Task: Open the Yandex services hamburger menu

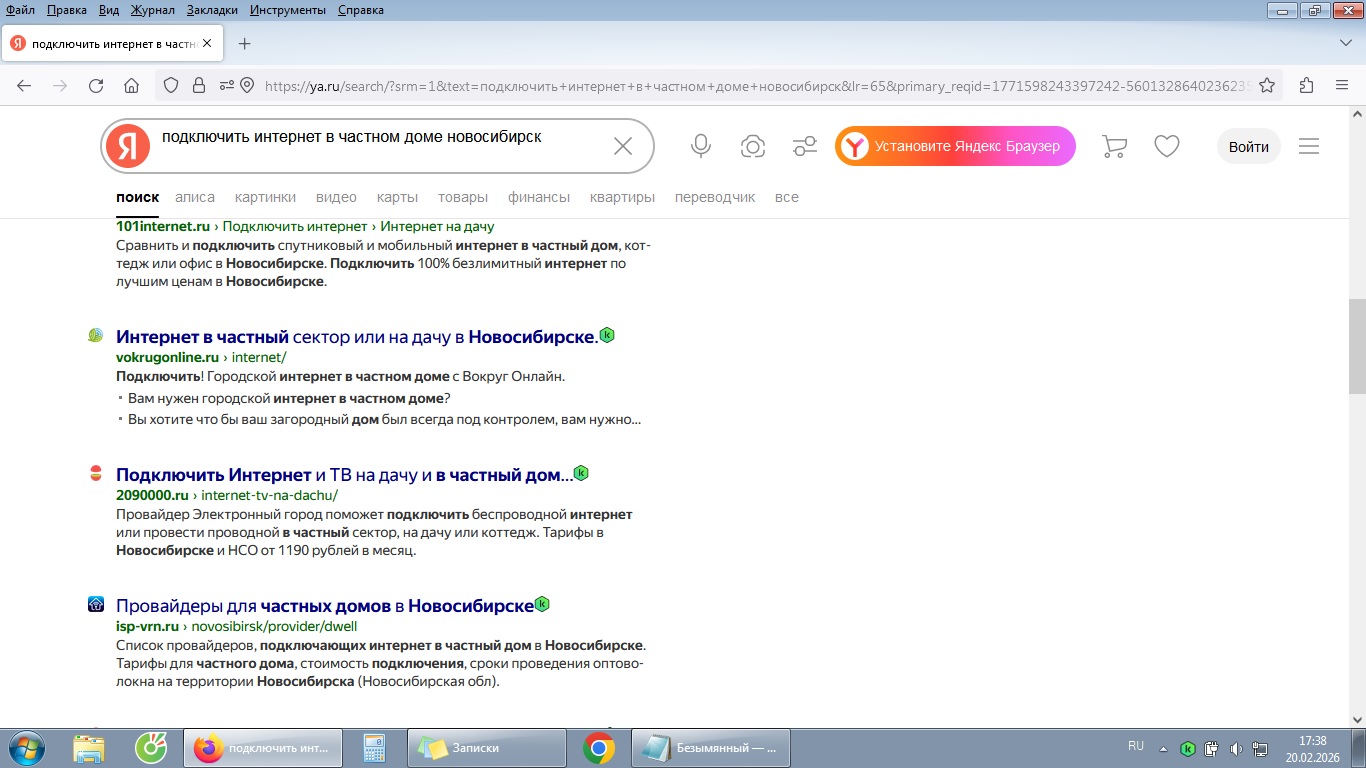Action: (1309, 146)
